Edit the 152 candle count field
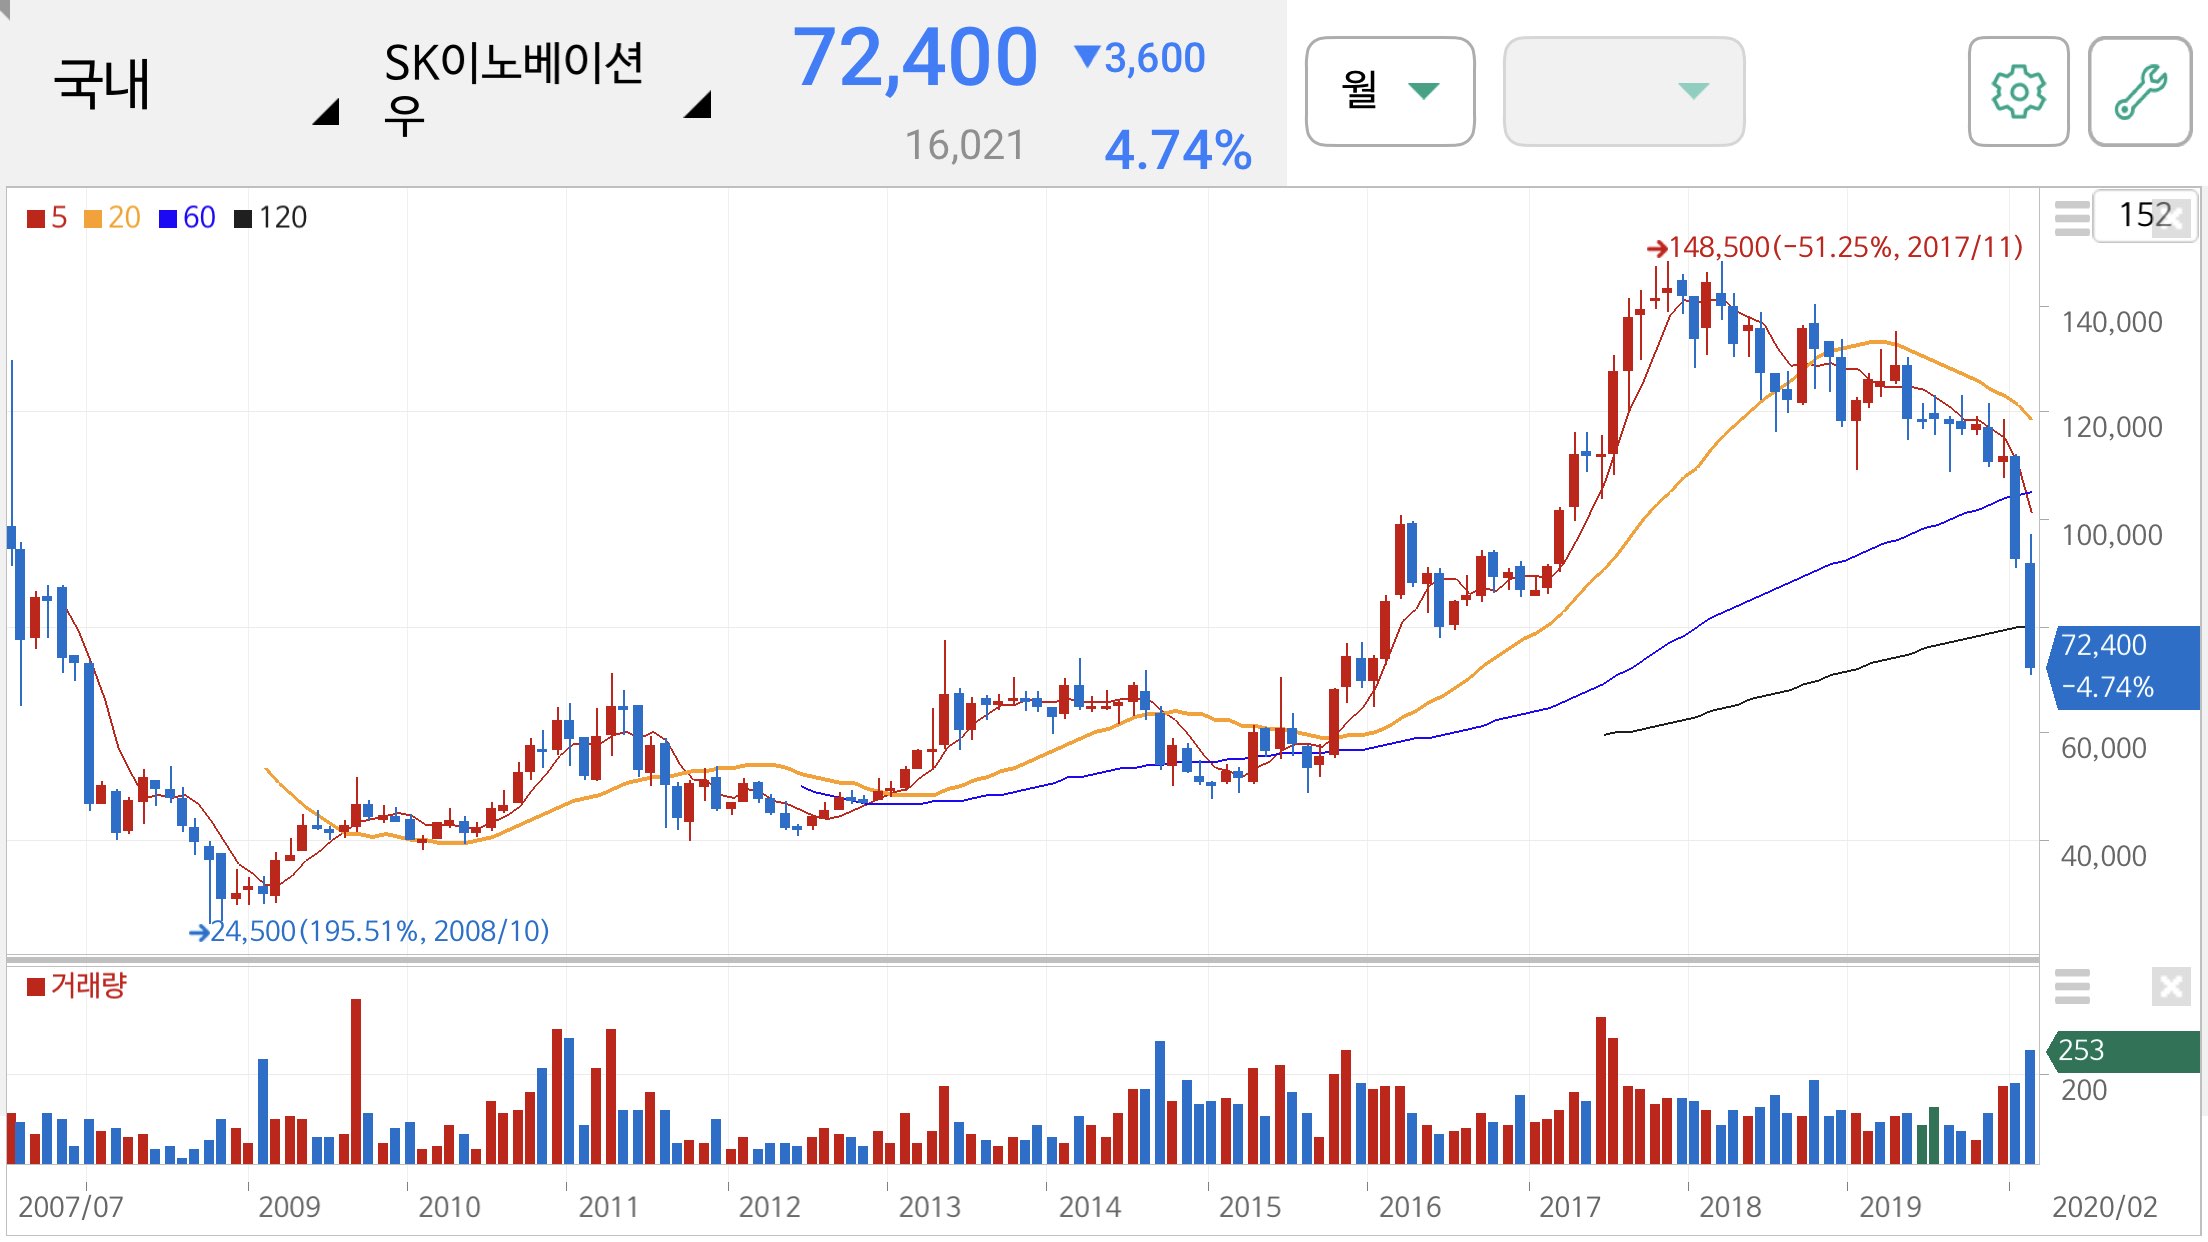 pyautogui.click(x=2144, y=215)
